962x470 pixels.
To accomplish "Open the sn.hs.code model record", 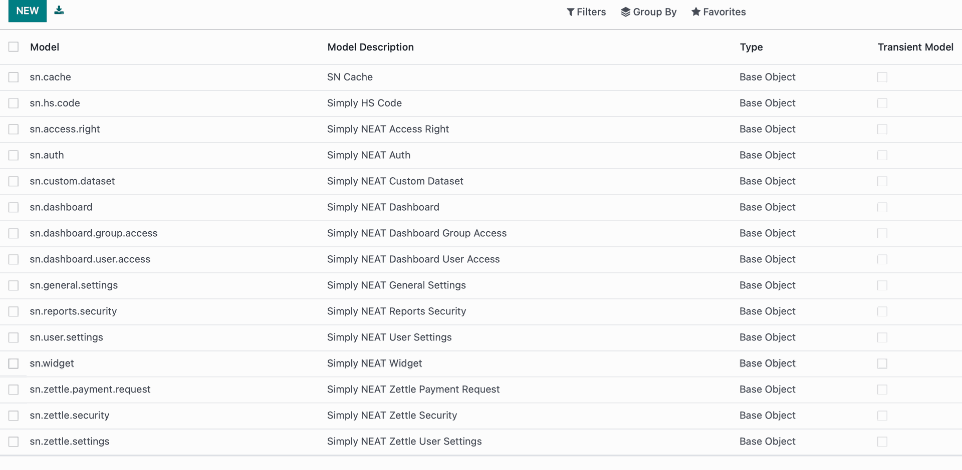I will [55, 103].
